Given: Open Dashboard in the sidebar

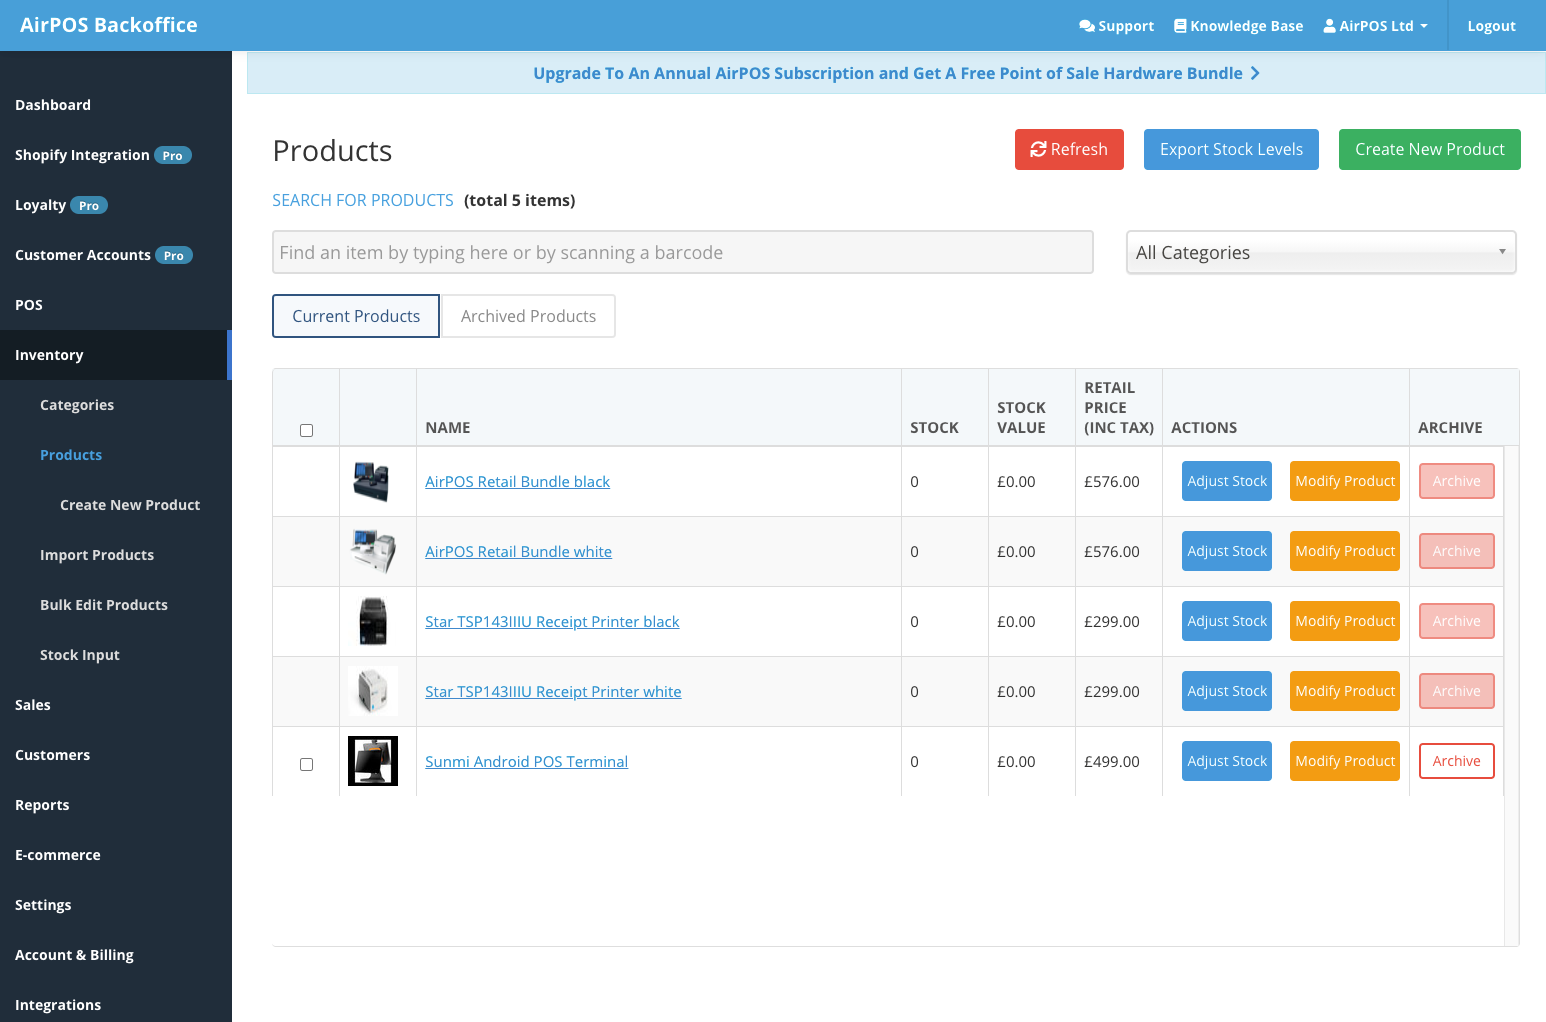Looking at the screenshot, I should tap(53, 105).
